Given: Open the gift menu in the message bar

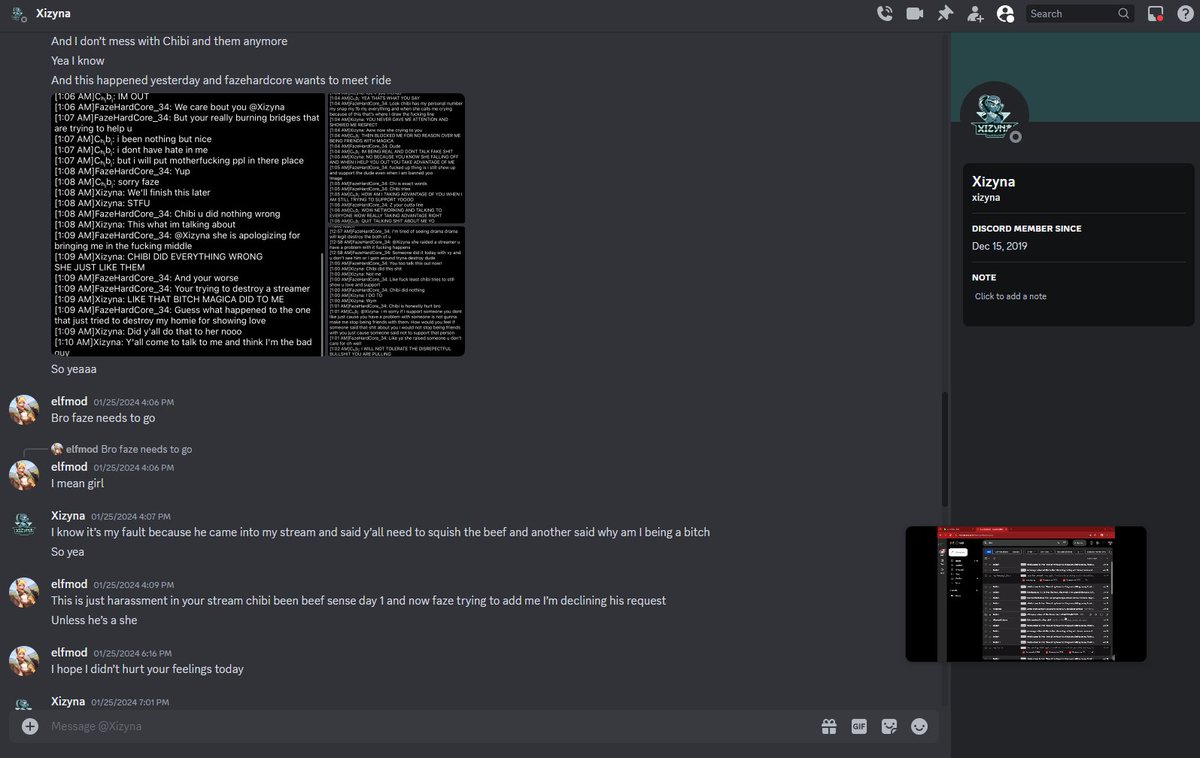Looking at the screenshot, I should (829, 726).
